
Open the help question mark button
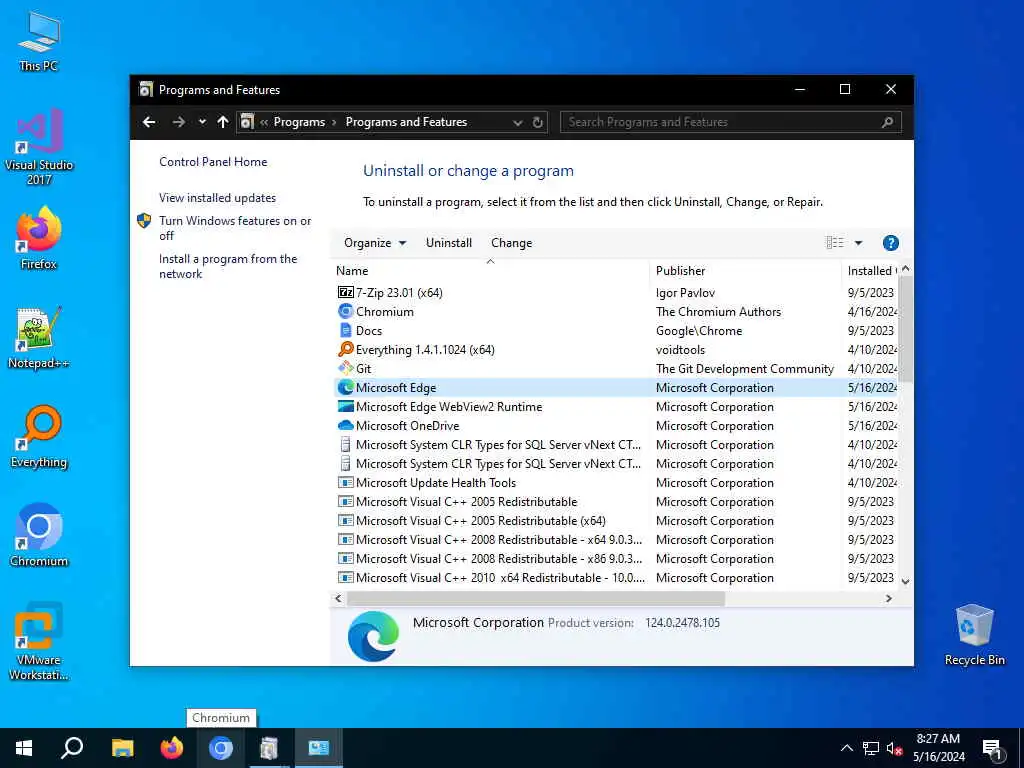[x=890, y=243]
